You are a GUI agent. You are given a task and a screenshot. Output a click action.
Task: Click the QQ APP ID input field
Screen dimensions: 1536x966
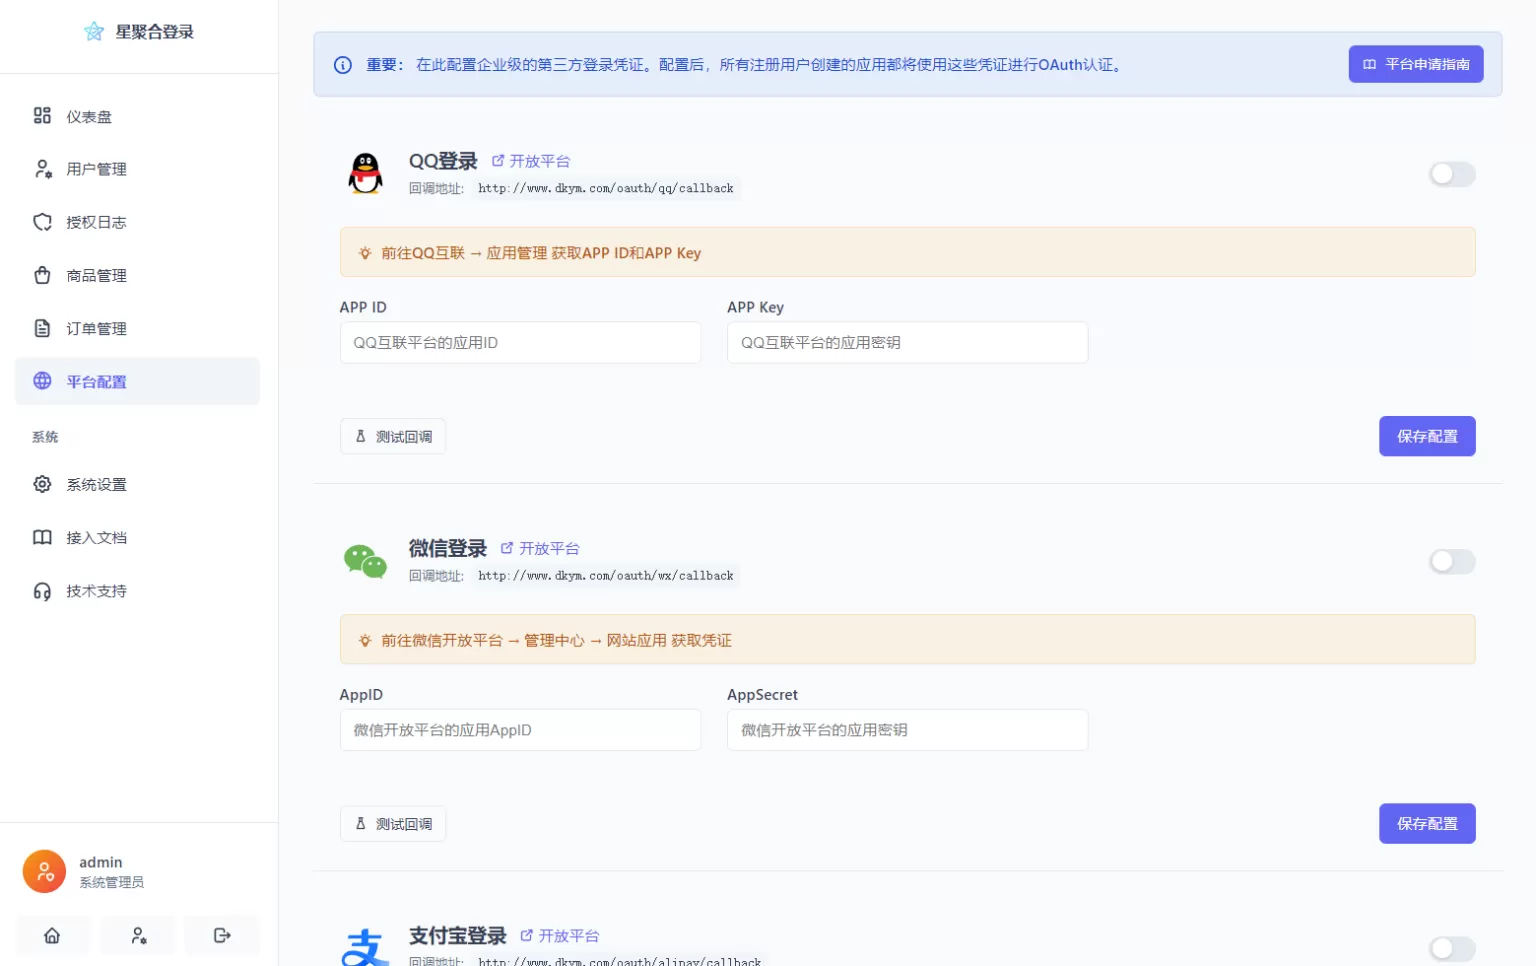[520, 343]
